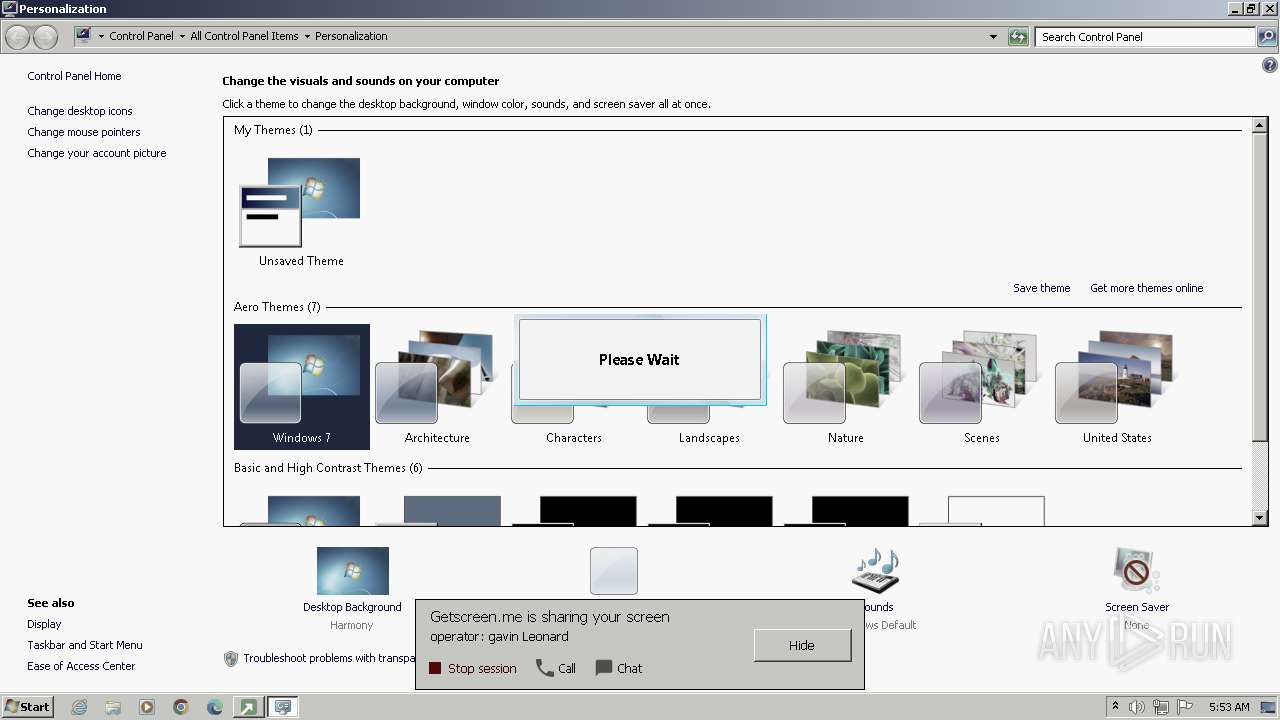Select the Nature theme
This screenshot has height=720, width=1280.
point(845,387)
